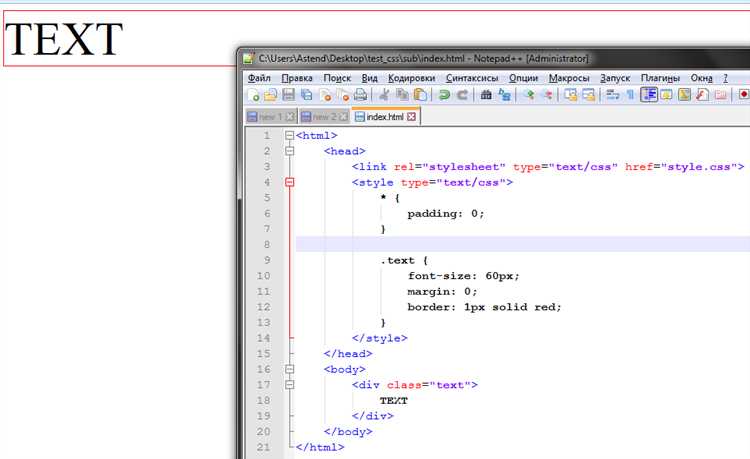
Task: Open the Плагины menu
Action: [660, 78]
